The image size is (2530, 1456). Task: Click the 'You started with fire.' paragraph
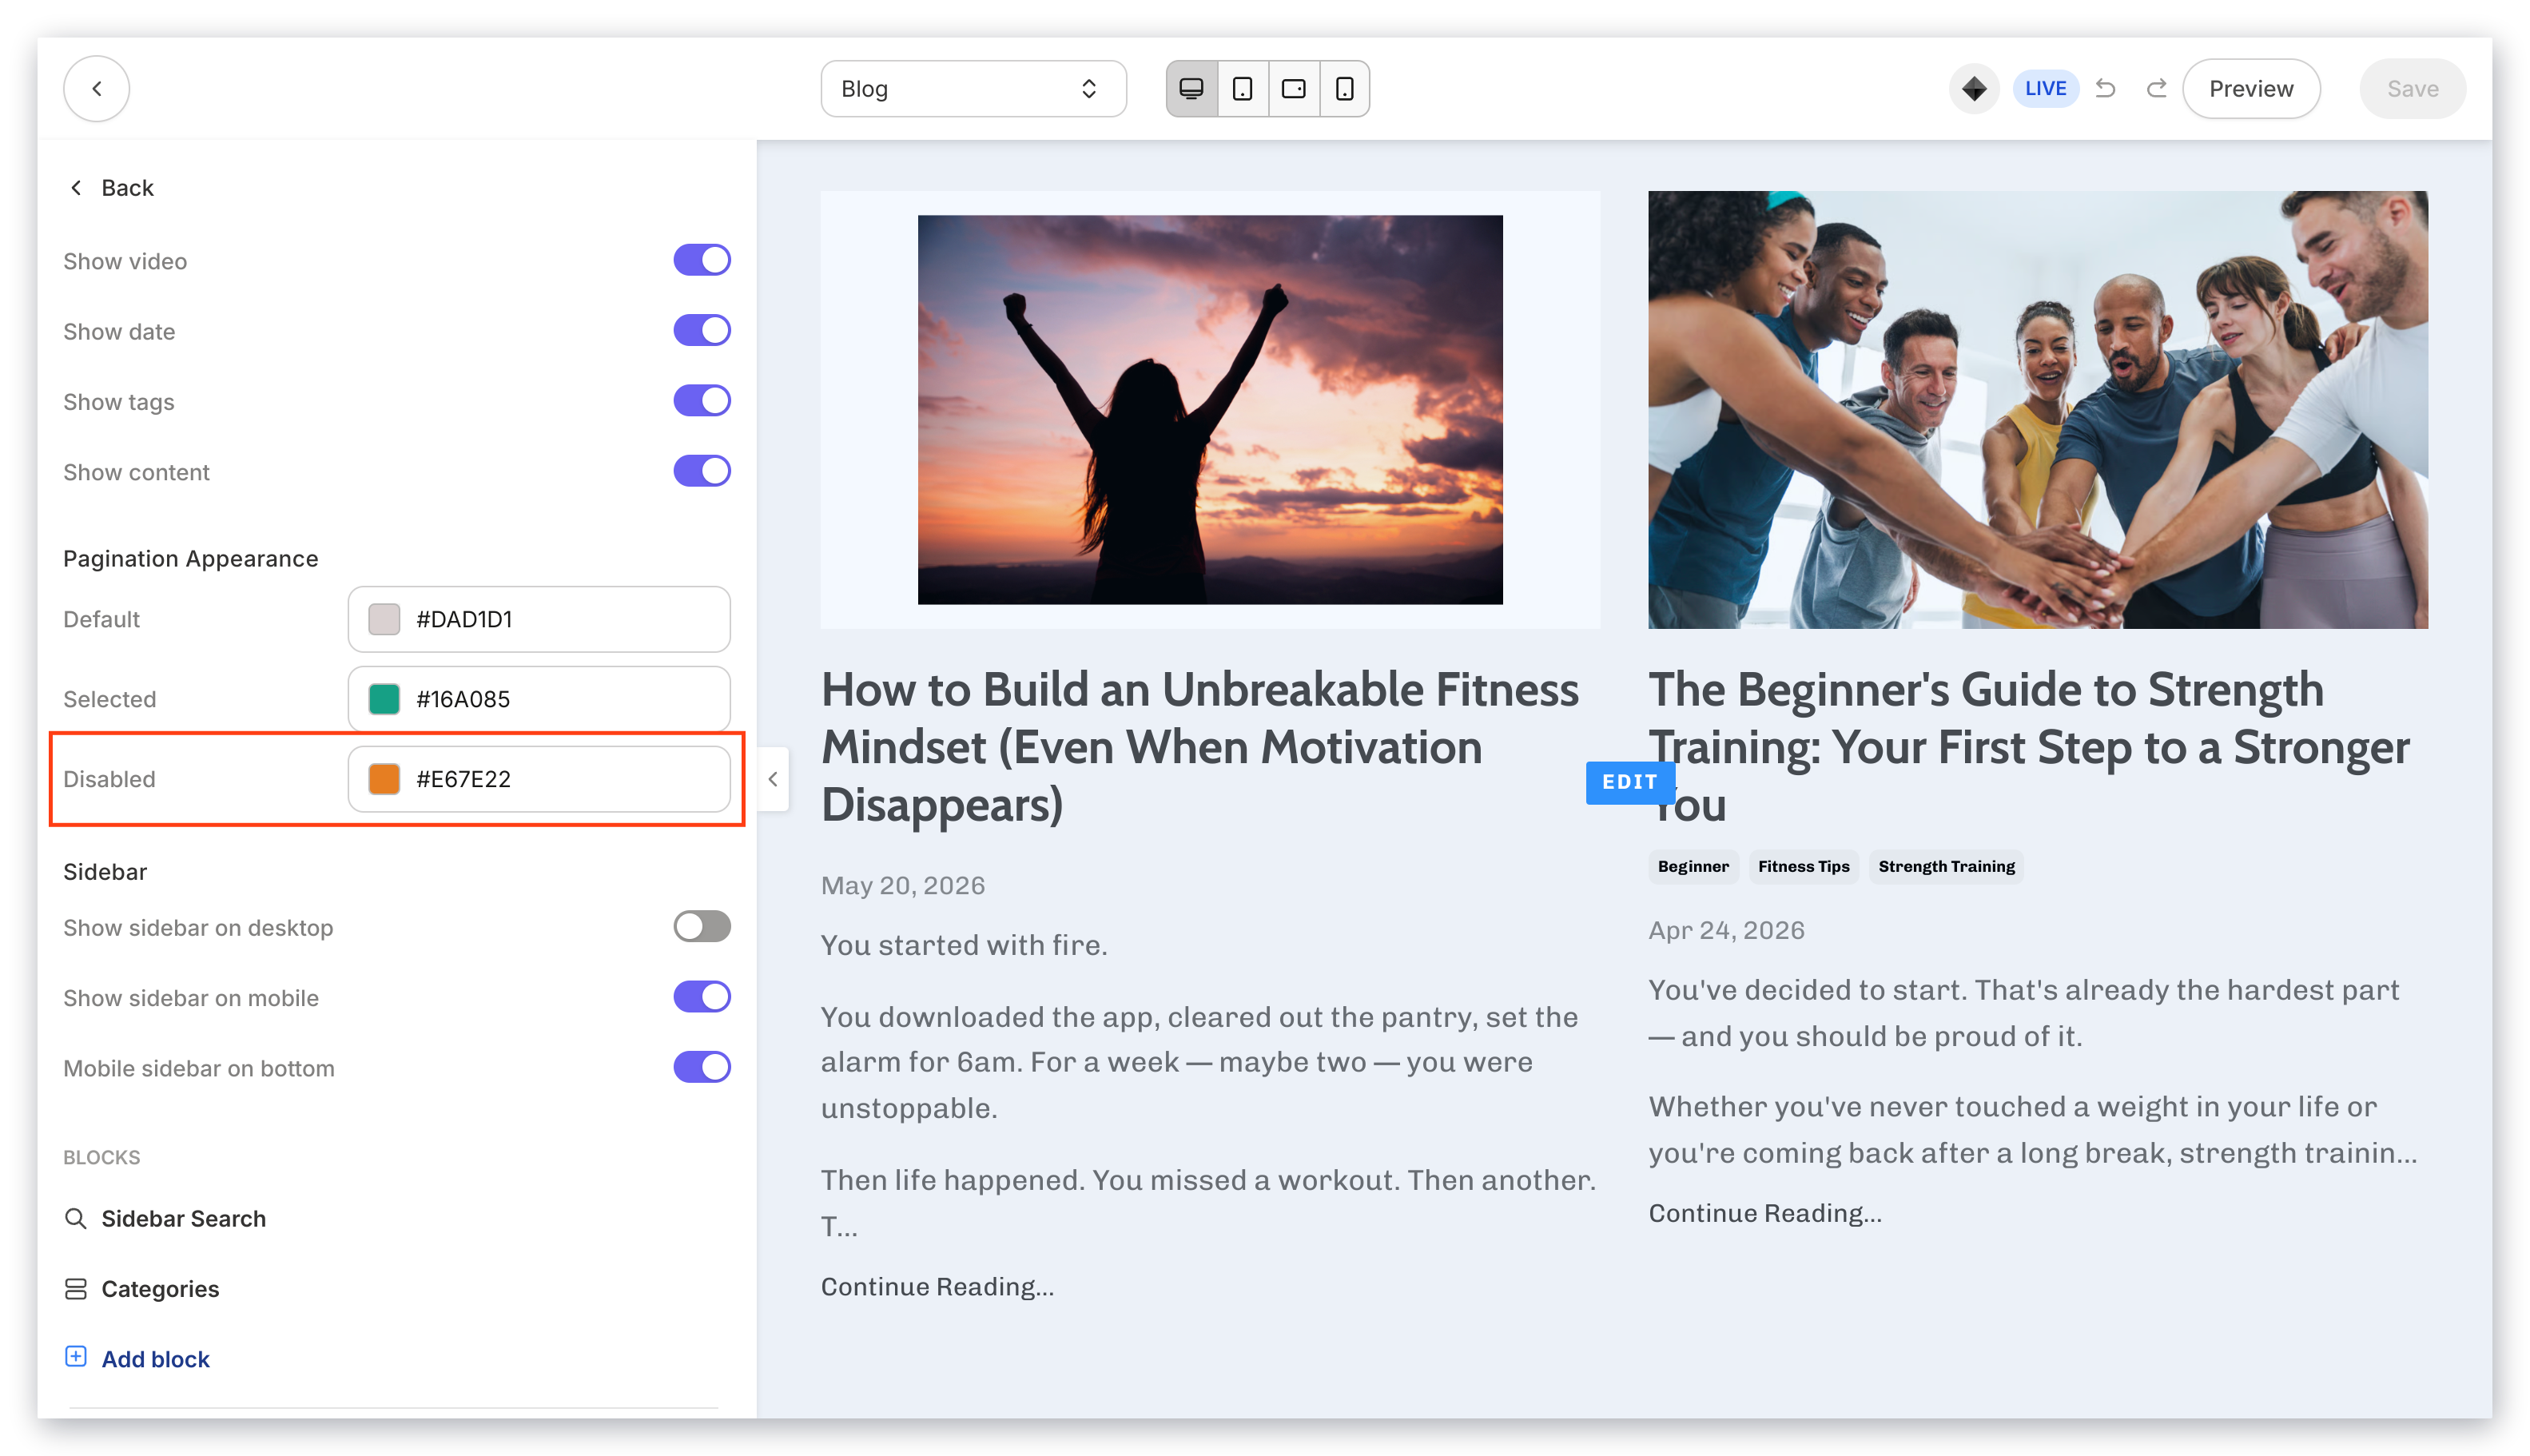click(964, 945)
